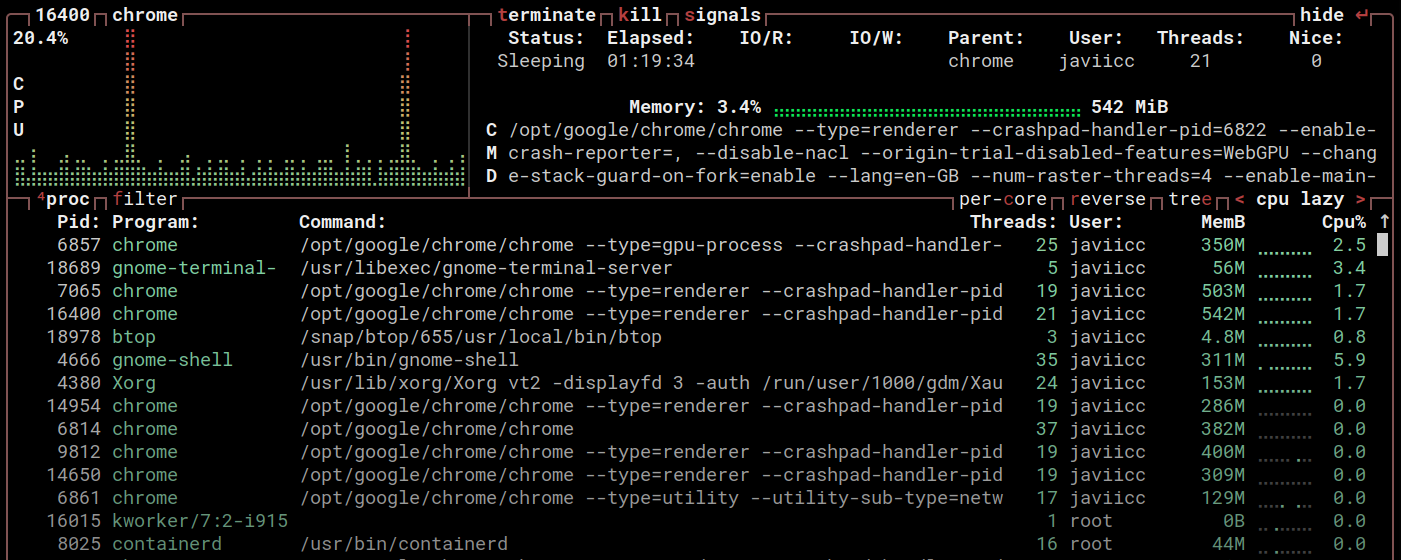Click the Sleeping status value
The height and width of the screenshot is (560, 1401).
541,61
